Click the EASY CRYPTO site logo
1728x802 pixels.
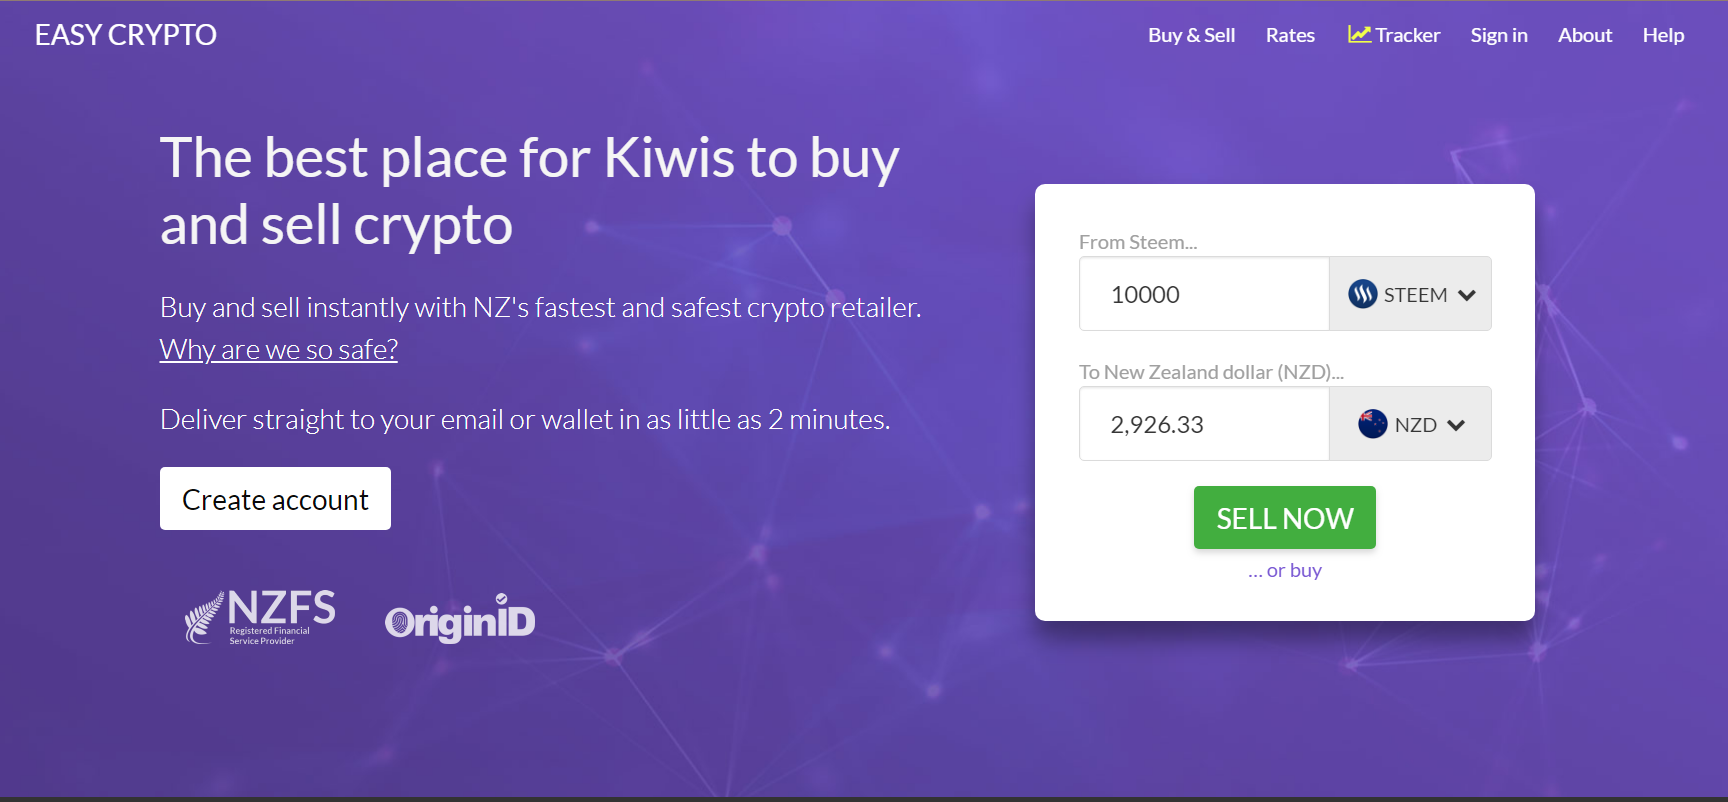(126, 35)
